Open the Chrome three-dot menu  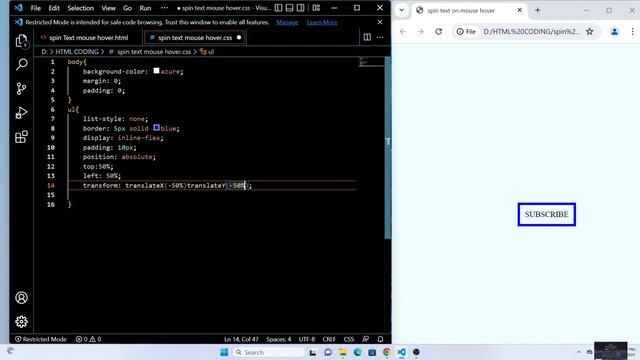632,31
